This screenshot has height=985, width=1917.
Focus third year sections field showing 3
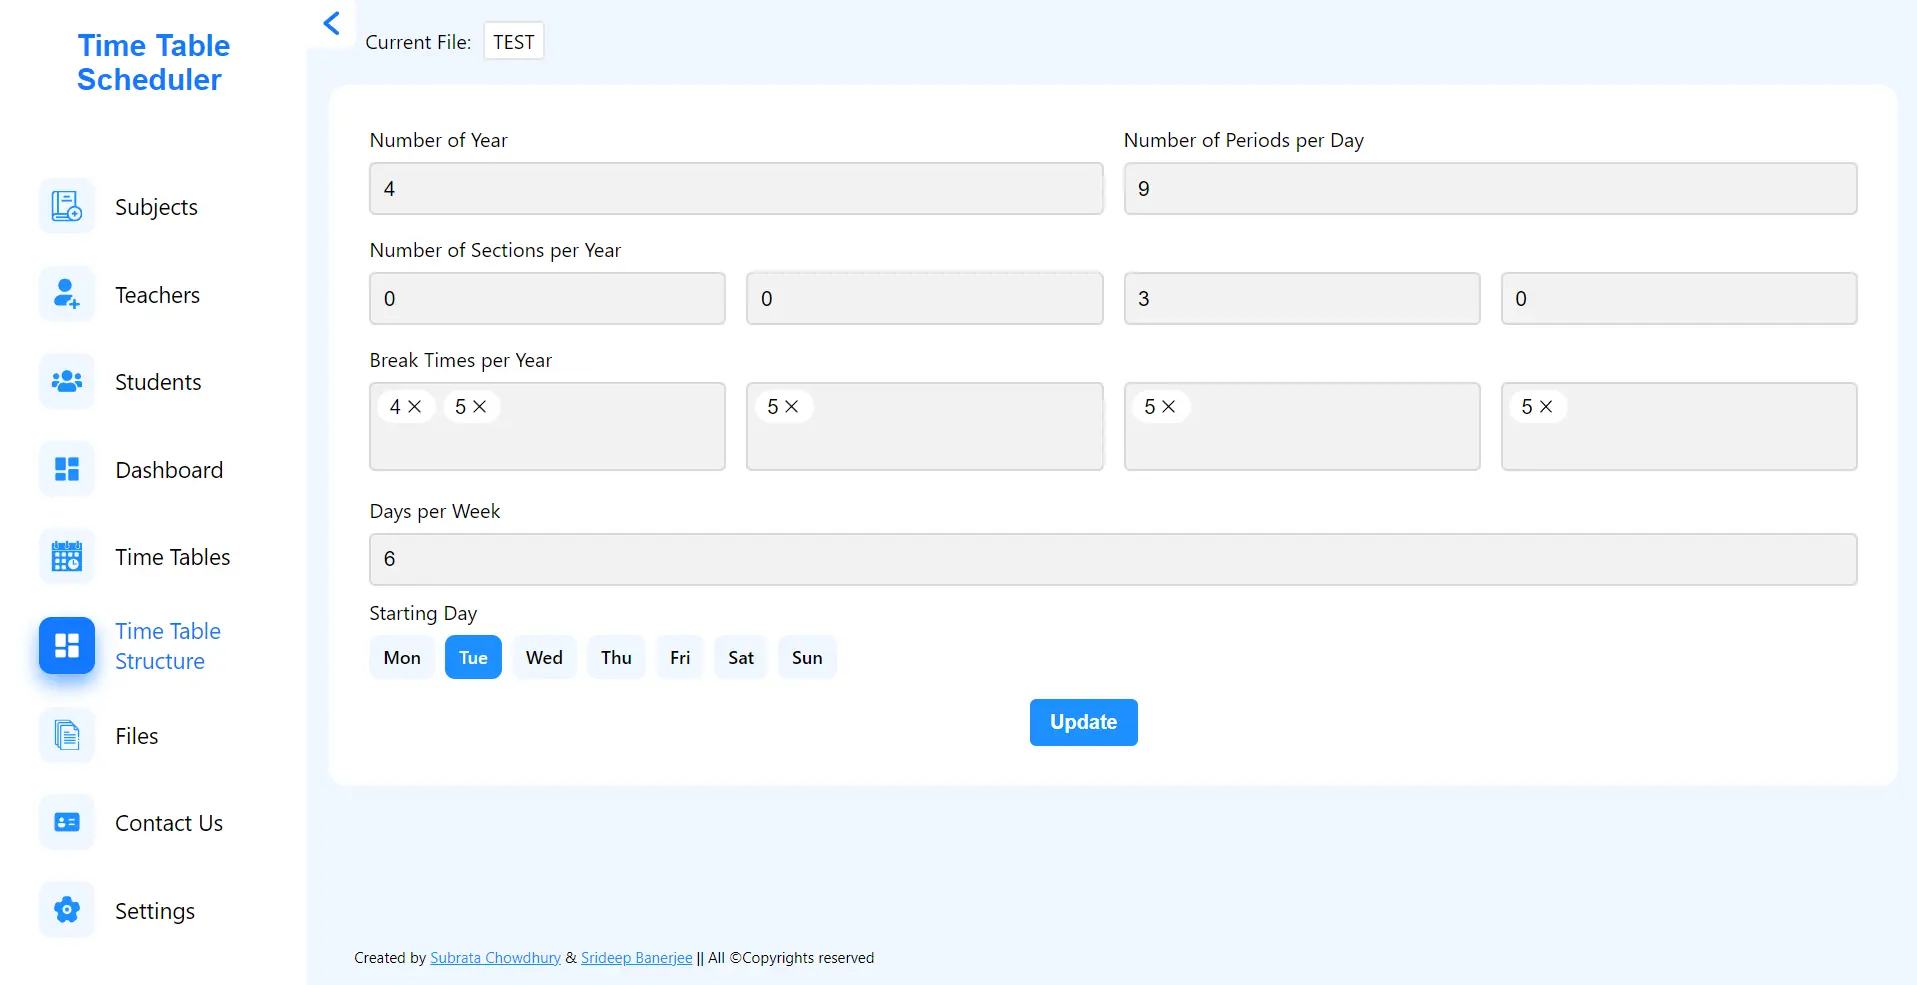pos(1302,299)
